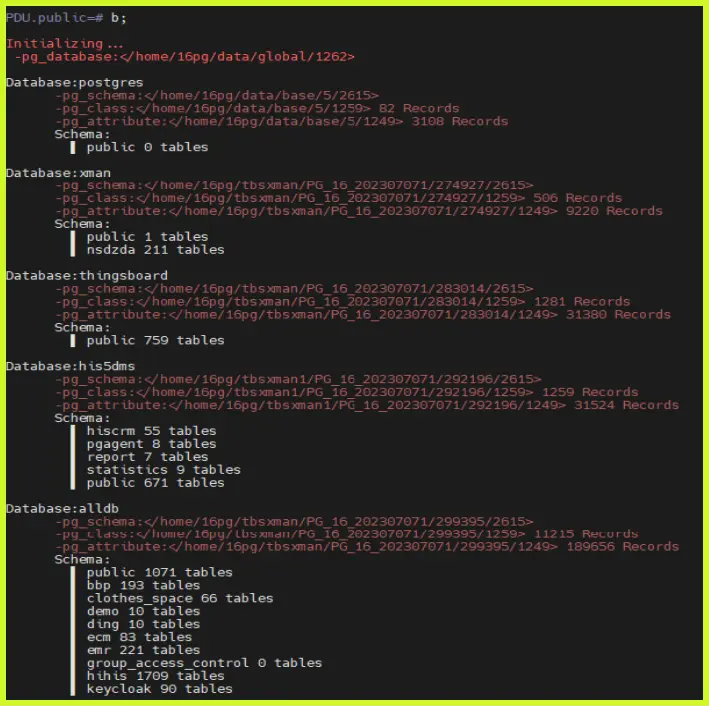Click the Database:alldb heading
Screen dimensions: 710x708
62,509
